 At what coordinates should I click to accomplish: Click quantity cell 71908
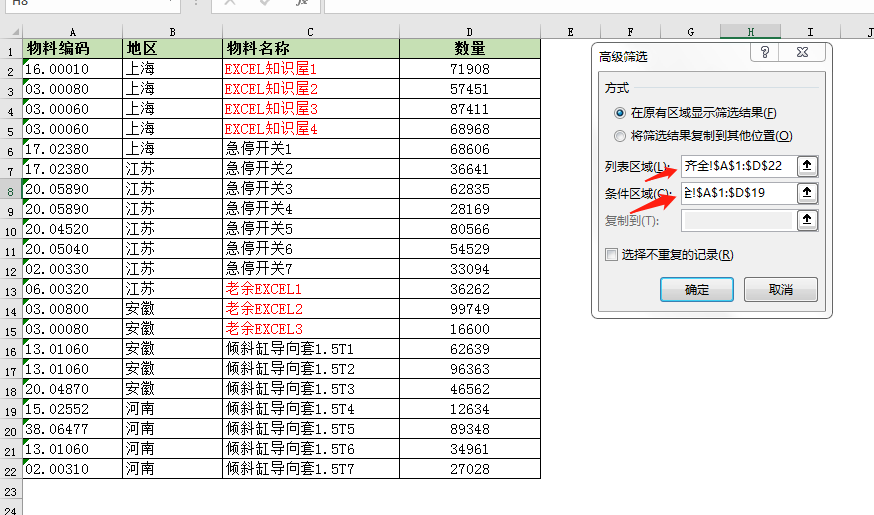click(x=470, y=69)
